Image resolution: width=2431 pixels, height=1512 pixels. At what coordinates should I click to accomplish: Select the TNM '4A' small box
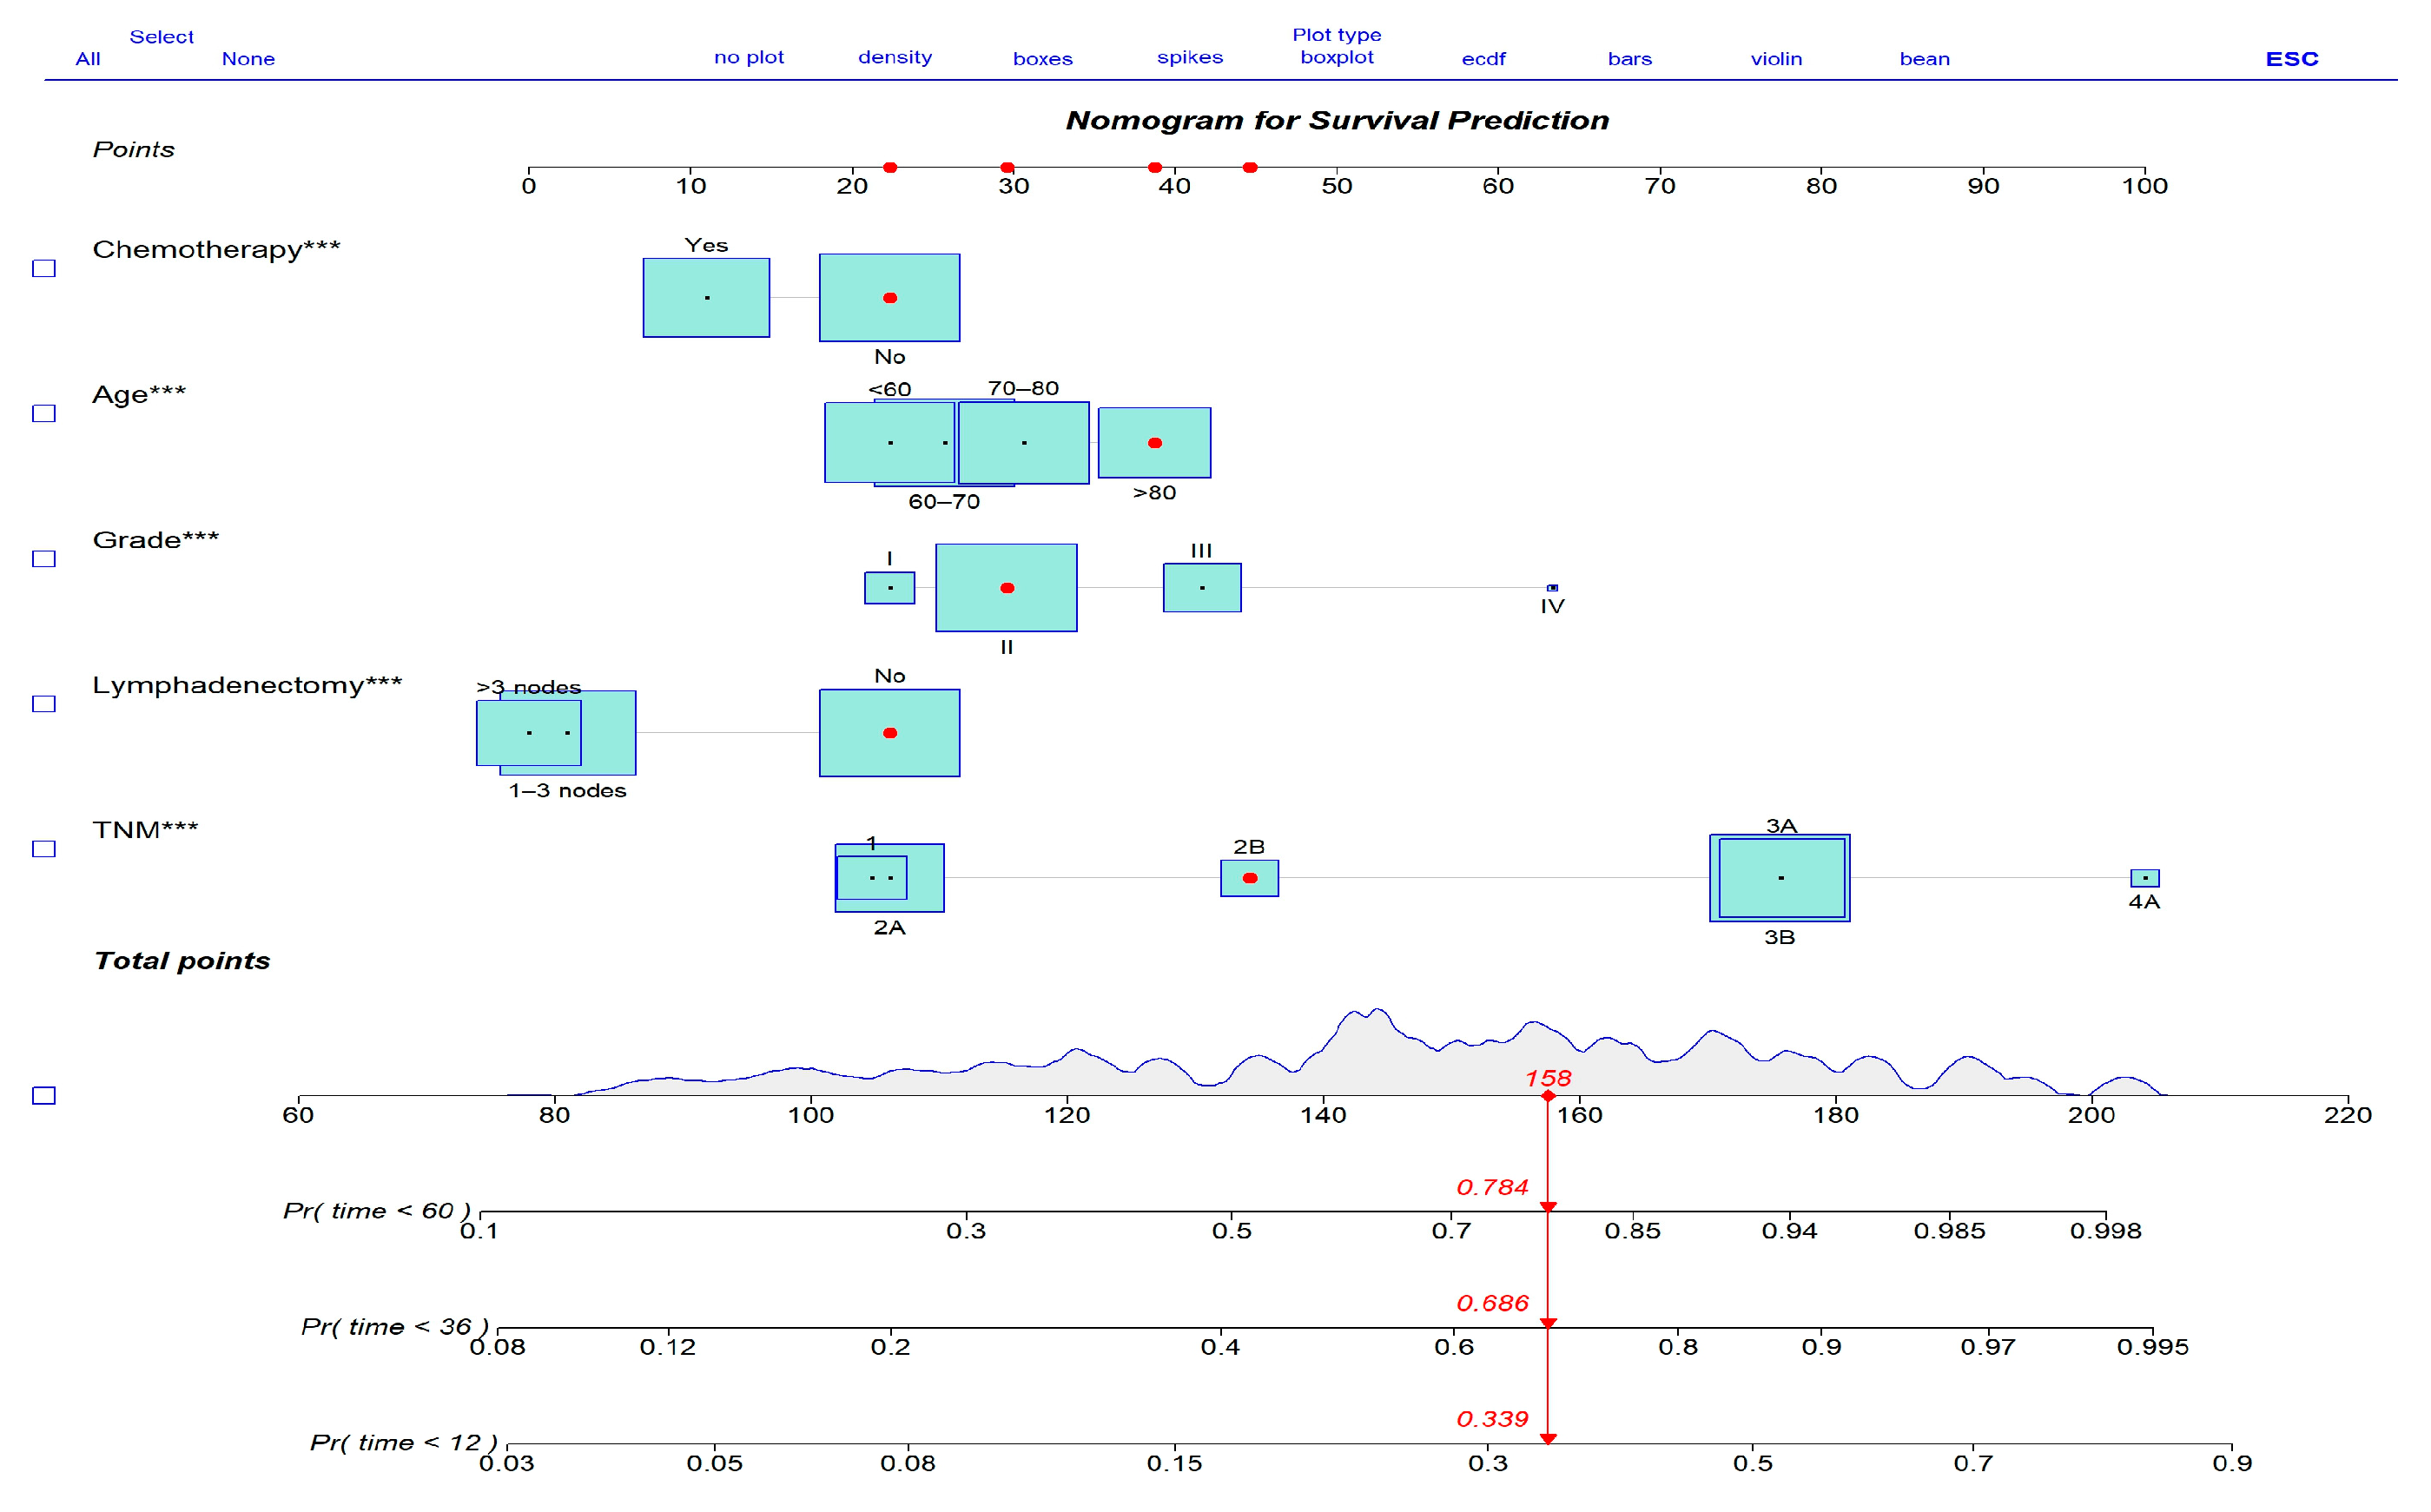(x=2144, y=878)
